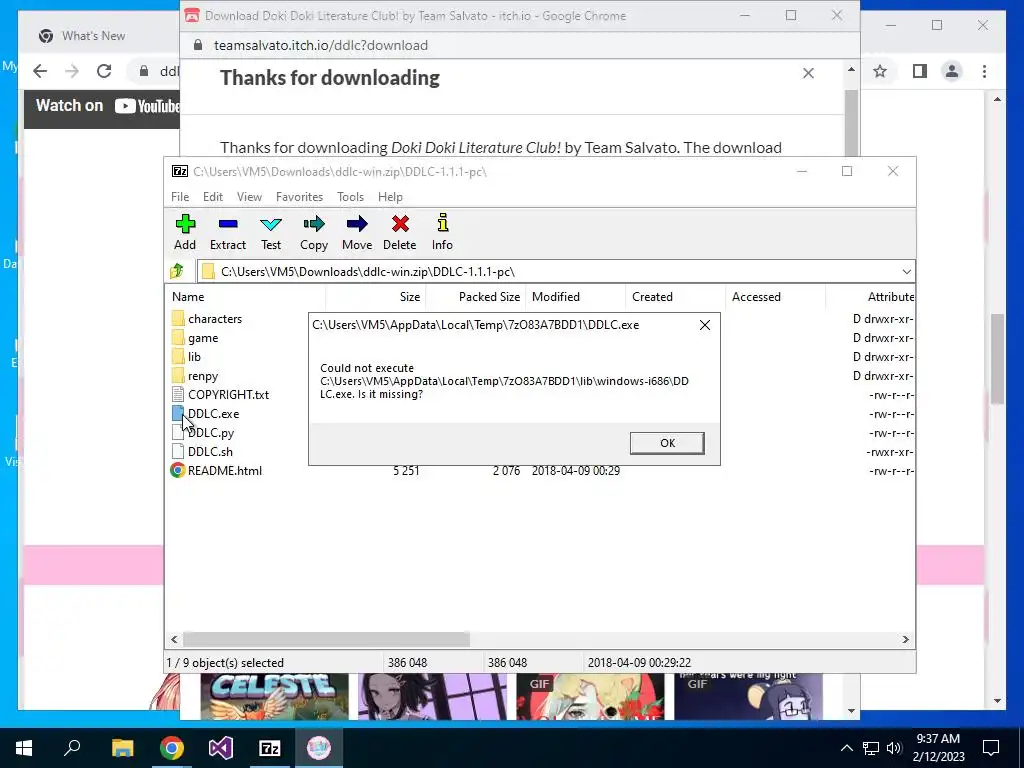This screenshot has height=768, width=1024.
Task: Select the DDLC.exe file
Action: [x=206, y=413]
